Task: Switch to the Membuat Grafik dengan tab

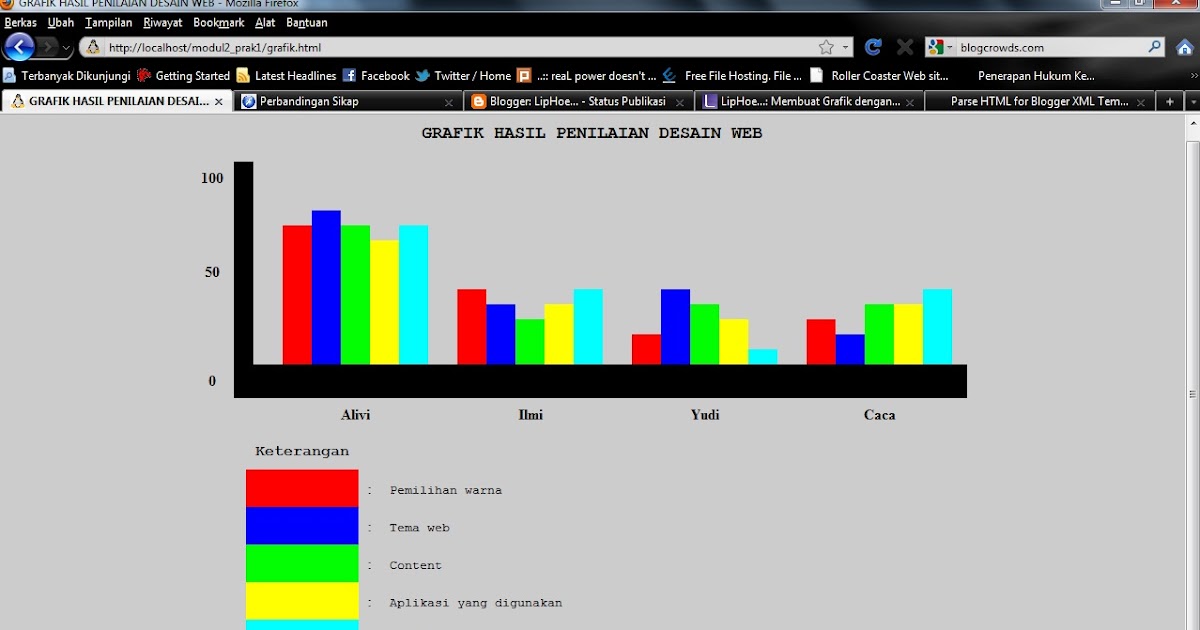Action: [809, 101]
